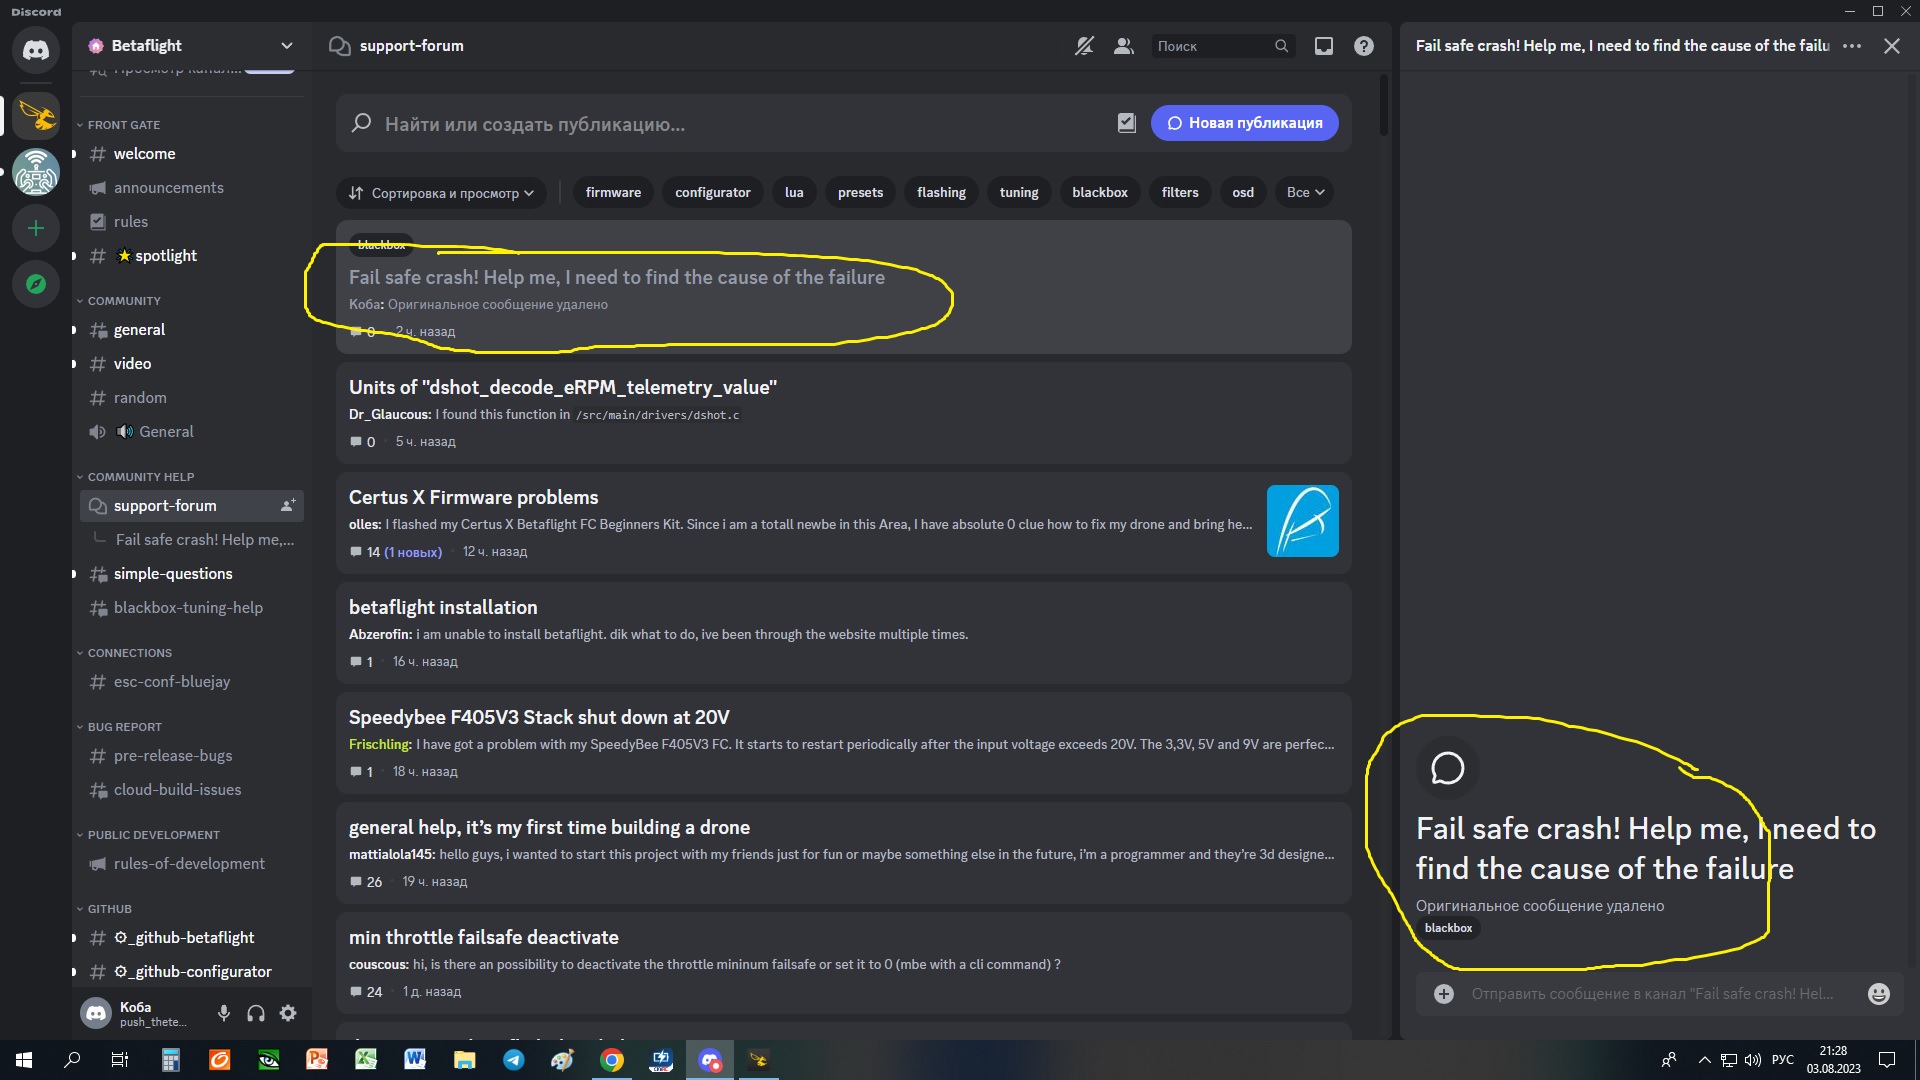Click Add a Server plus icon

tap(36, 228)
